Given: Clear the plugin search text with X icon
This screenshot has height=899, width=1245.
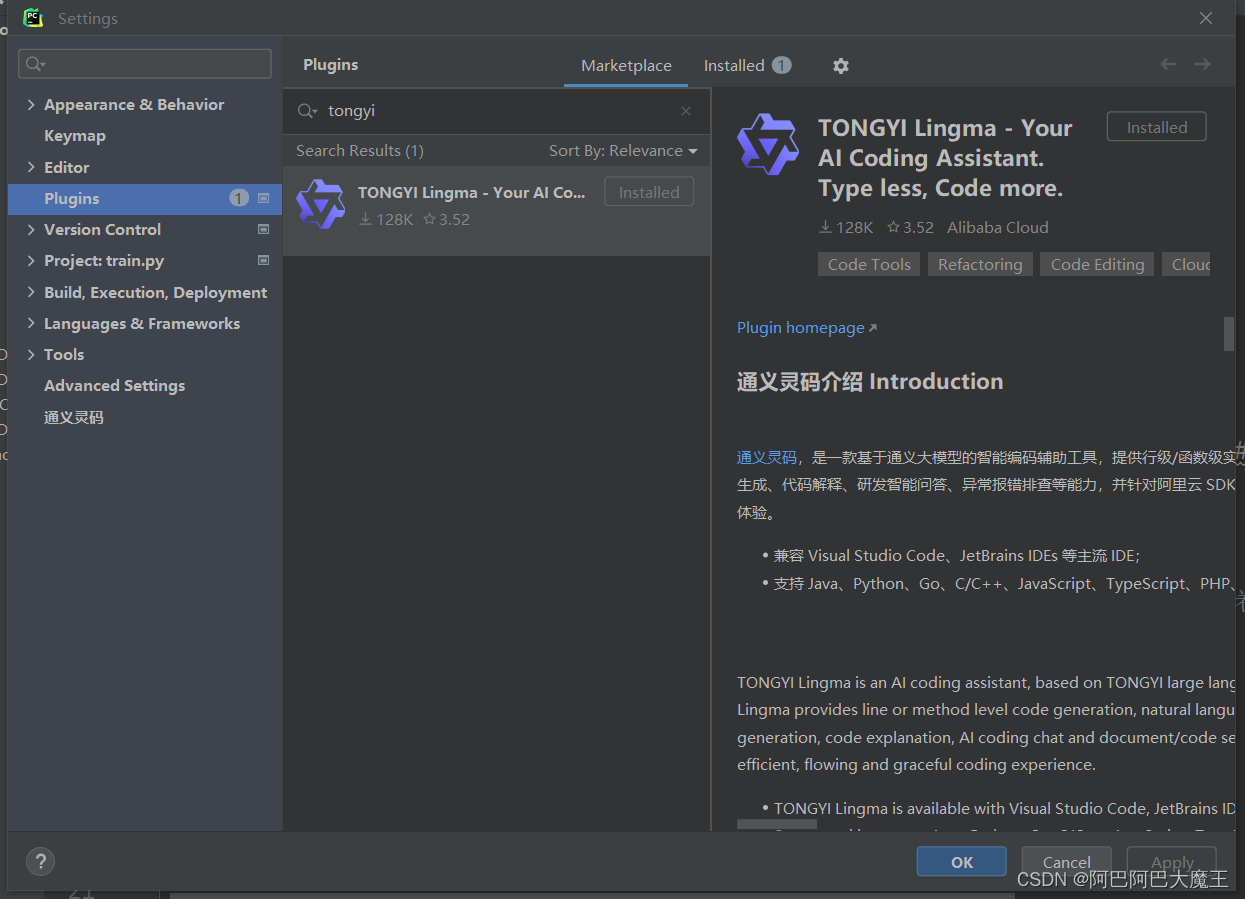Looking at the screenshot, I should [686, 111].
